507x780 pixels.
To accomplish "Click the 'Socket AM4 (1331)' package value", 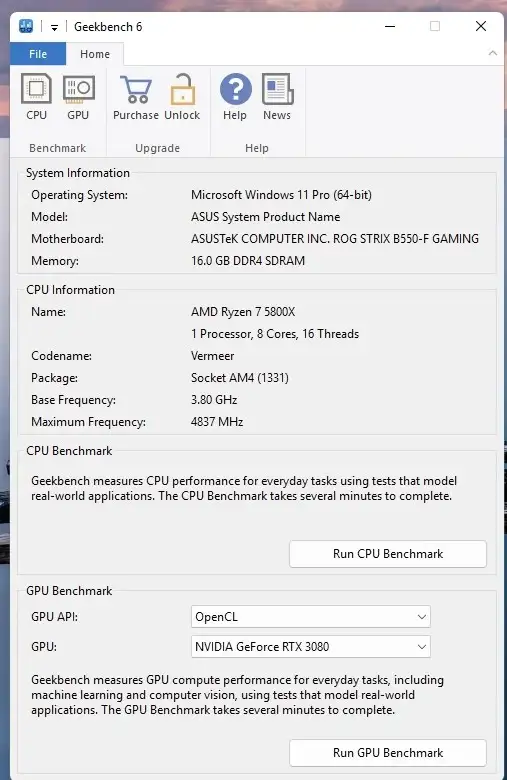I will coord(240,378).
